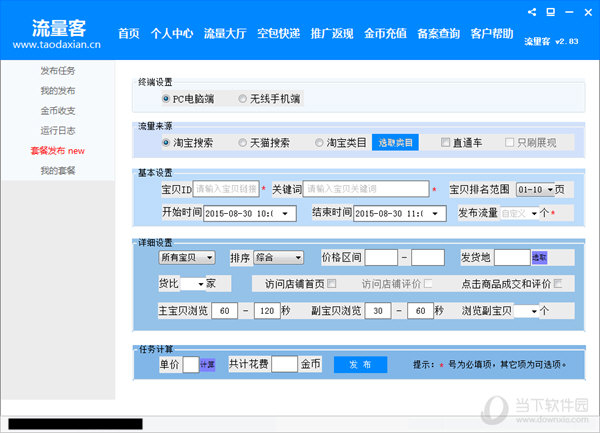Image resolution: width=600 pixels, height=433 pixels.
Task: Select the 无线手机端 radio option
Action: coord(243,99)
